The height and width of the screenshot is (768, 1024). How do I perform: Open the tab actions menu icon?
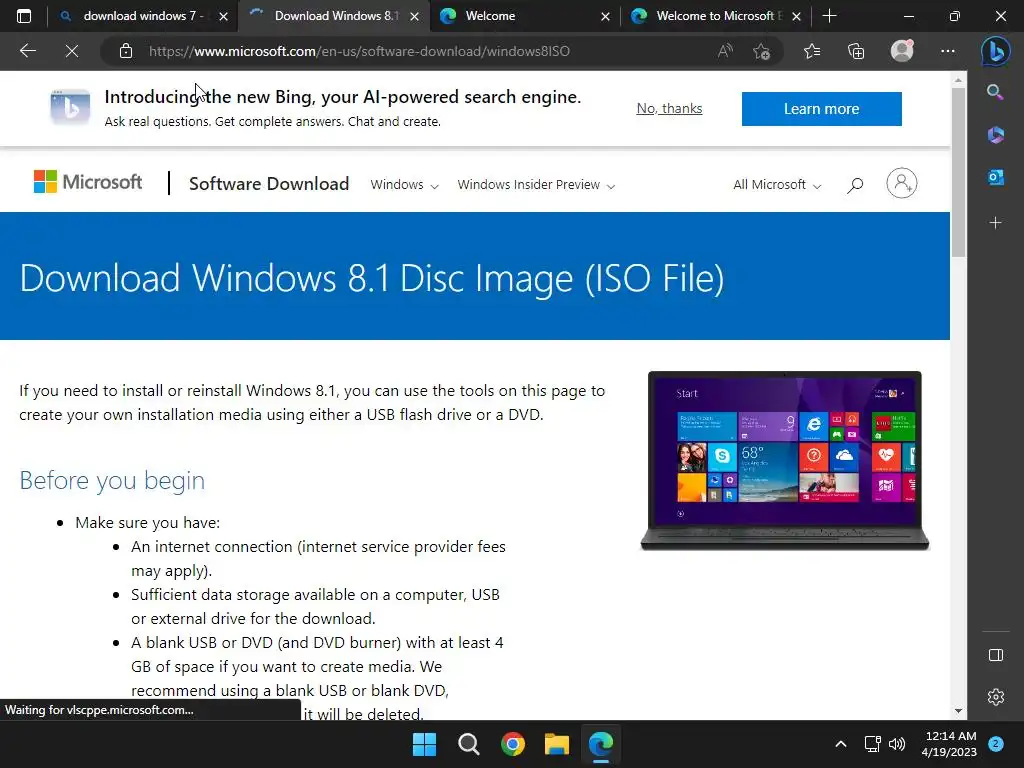point(24,16)
